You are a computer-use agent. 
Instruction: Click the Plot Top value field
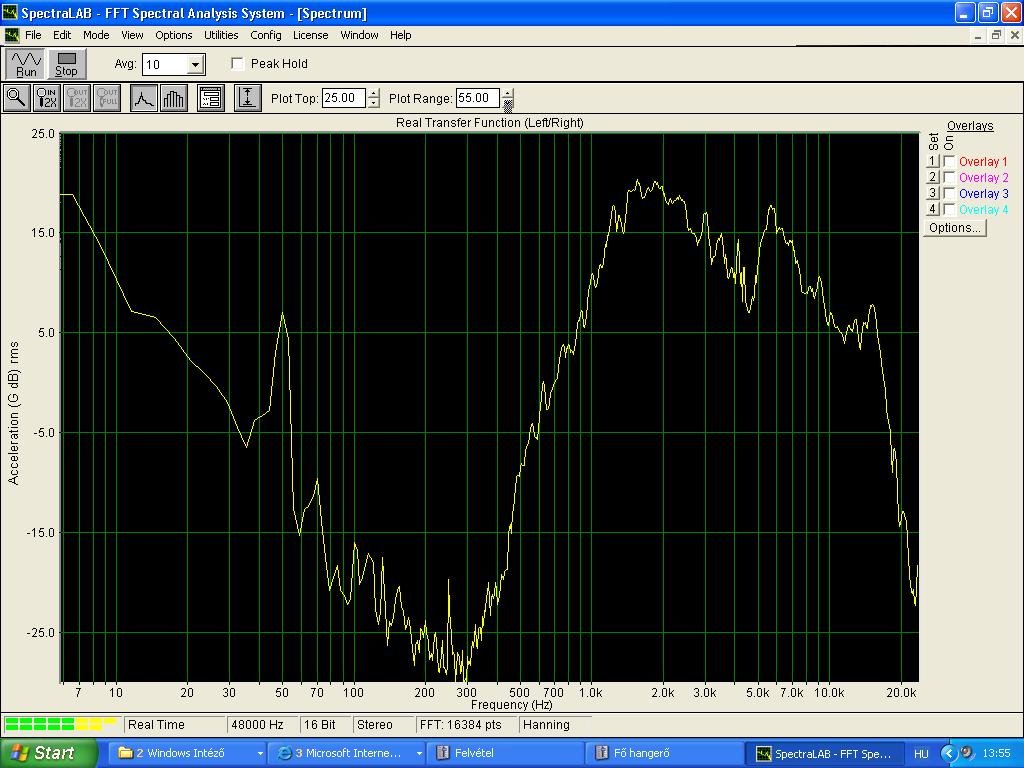tap(344, 98)
